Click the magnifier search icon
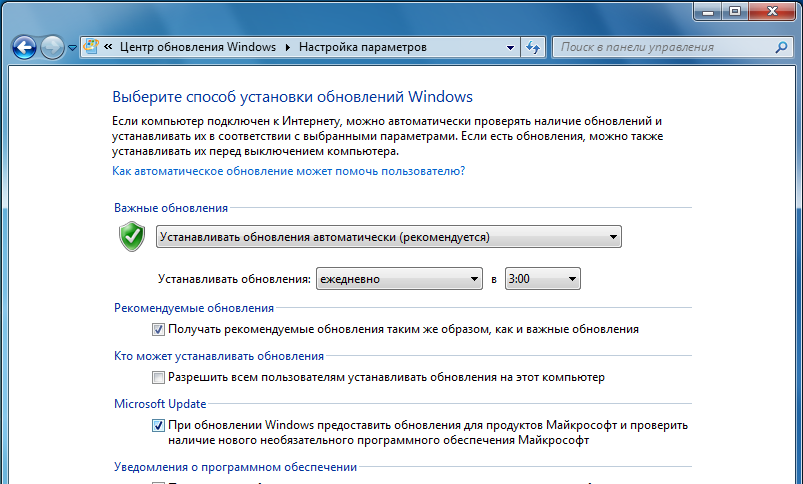This screenshot has width=803, height=484. 781,47
